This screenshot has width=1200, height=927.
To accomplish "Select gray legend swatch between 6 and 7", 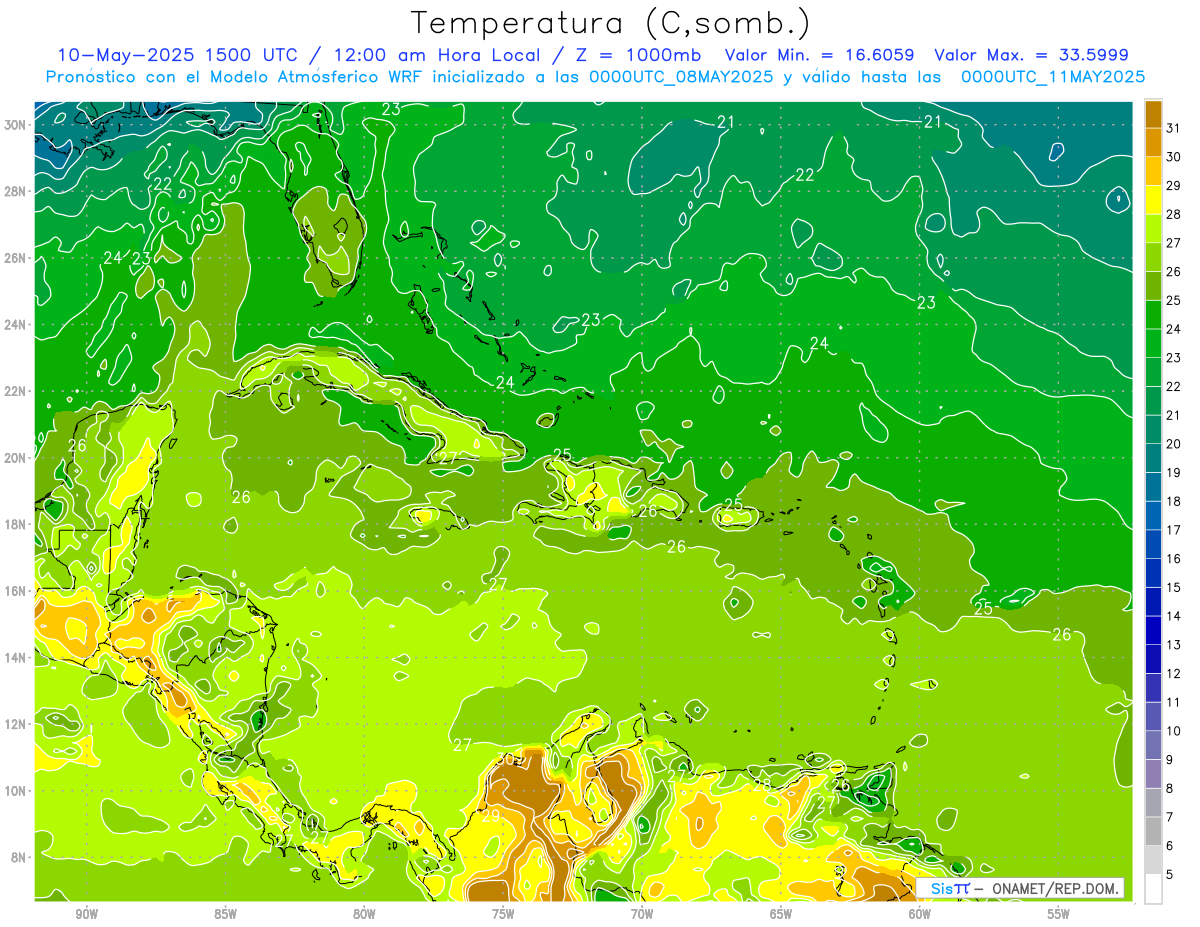I will [1153, 831].
